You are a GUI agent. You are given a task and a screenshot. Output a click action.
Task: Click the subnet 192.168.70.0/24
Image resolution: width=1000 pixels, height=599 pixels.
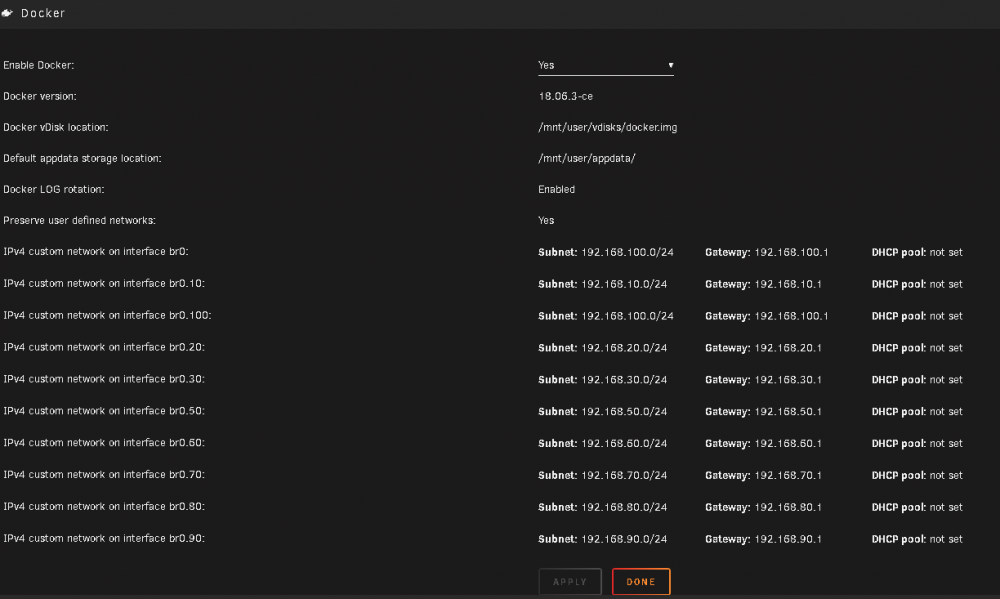tap(624, 476)
